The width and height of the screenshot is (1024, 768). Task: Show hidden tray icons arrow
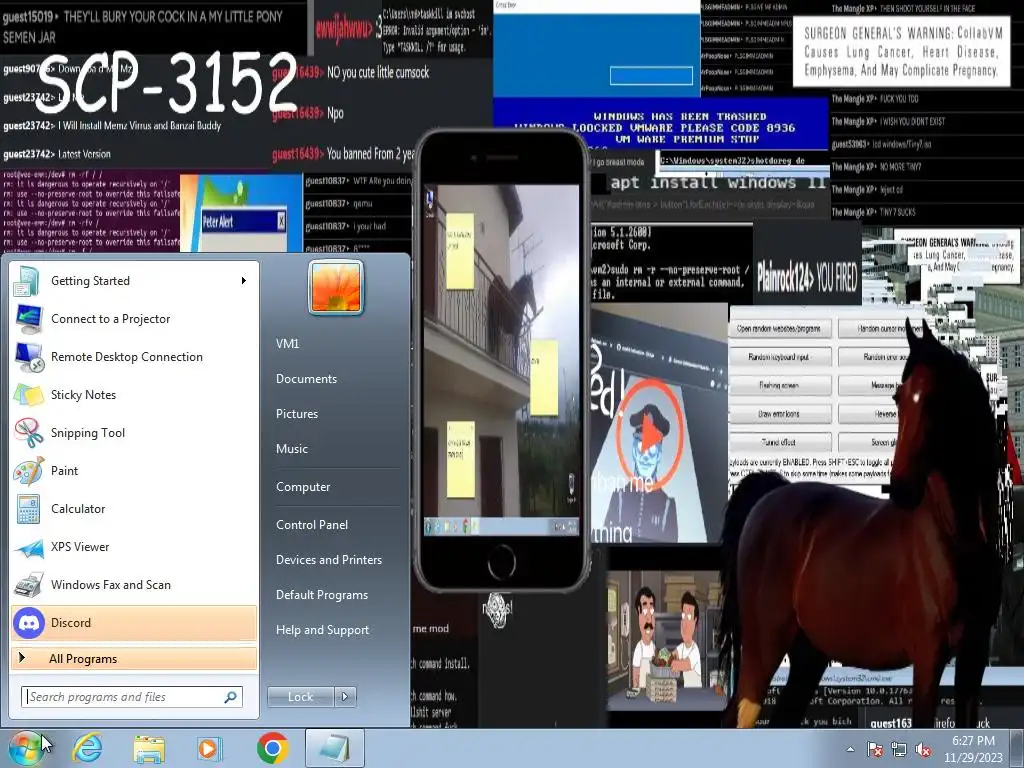pos(850,750)
